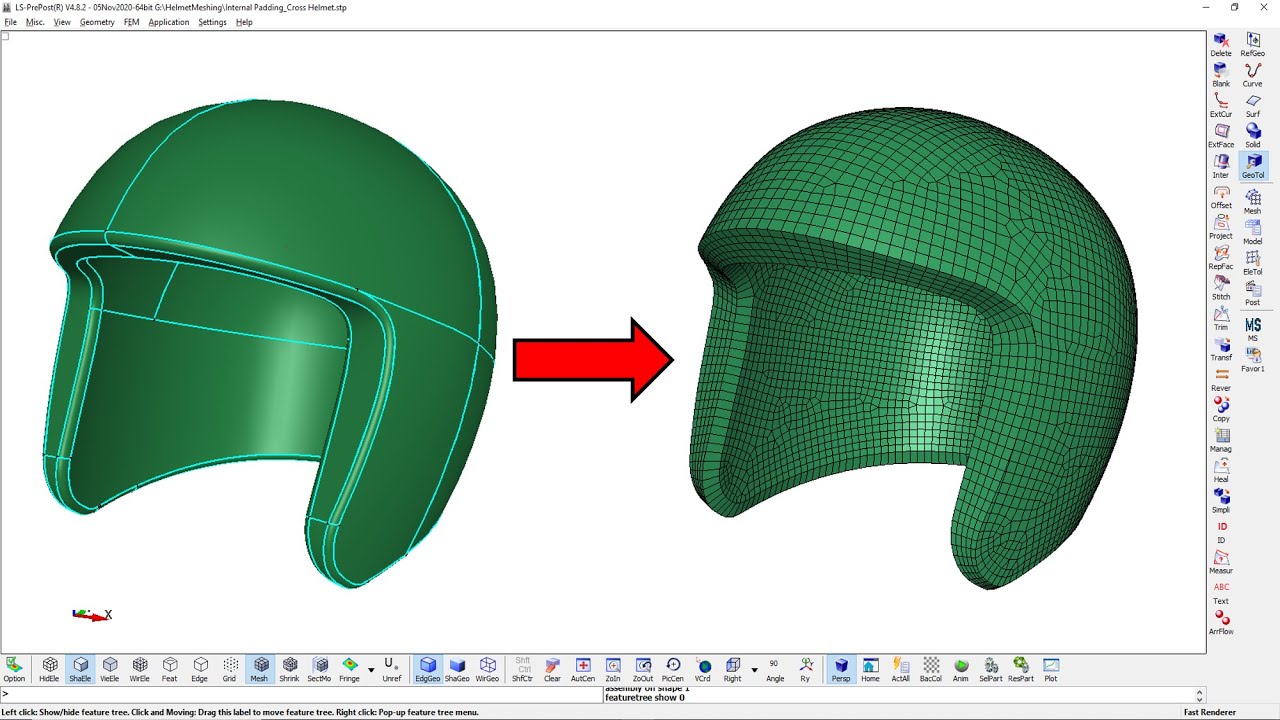The height and width of the screenshot is (720, 1280).
Task: Open the Solid tools
Action: pyautogui.click(x=1253, y=136)
